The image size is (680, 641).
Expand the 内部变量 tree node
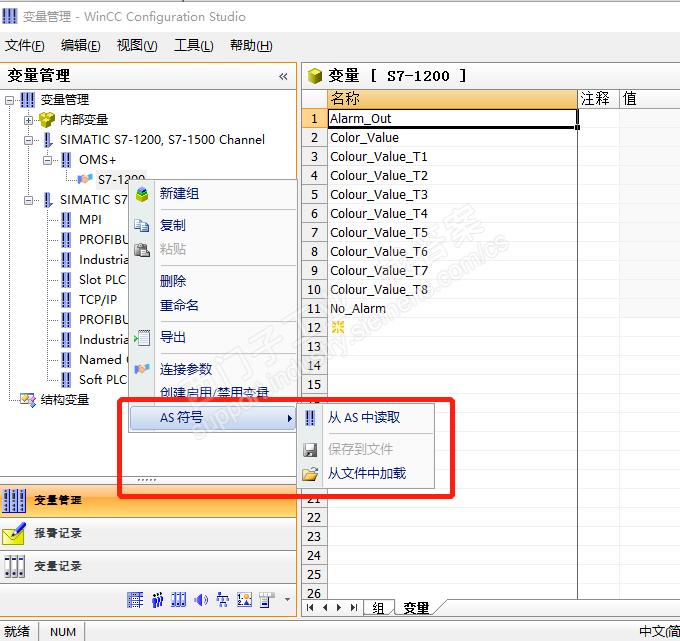[x=28, y=120]
